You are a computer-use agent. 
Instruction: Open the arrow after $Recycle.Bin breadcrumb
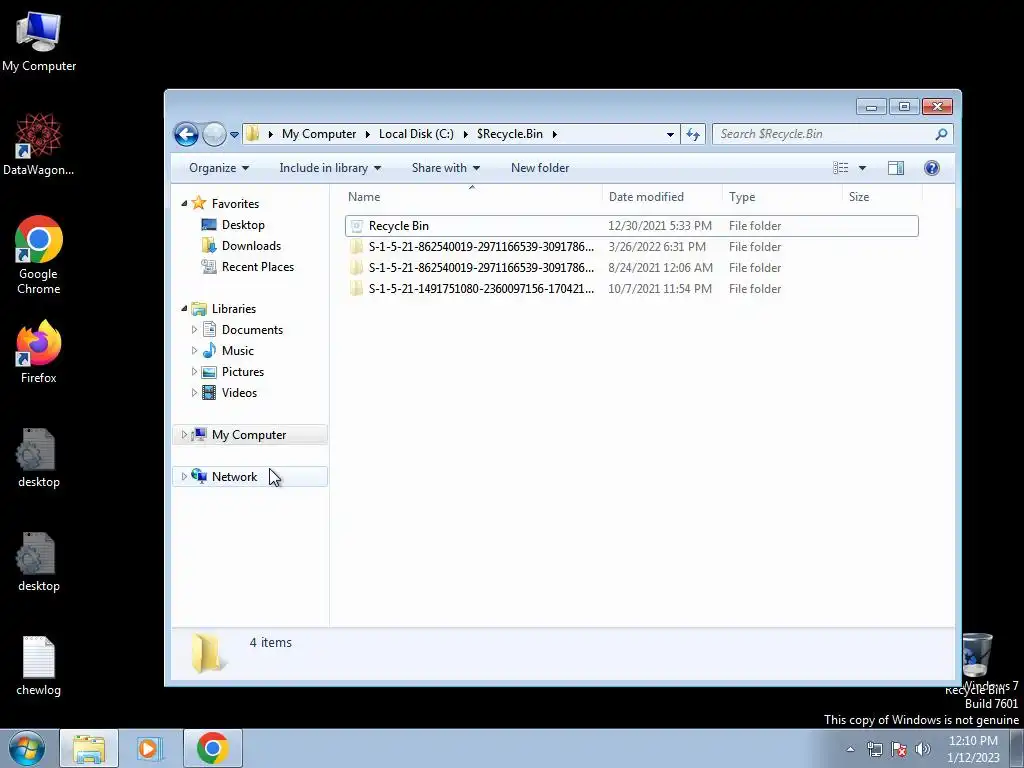tap(554, 134)
